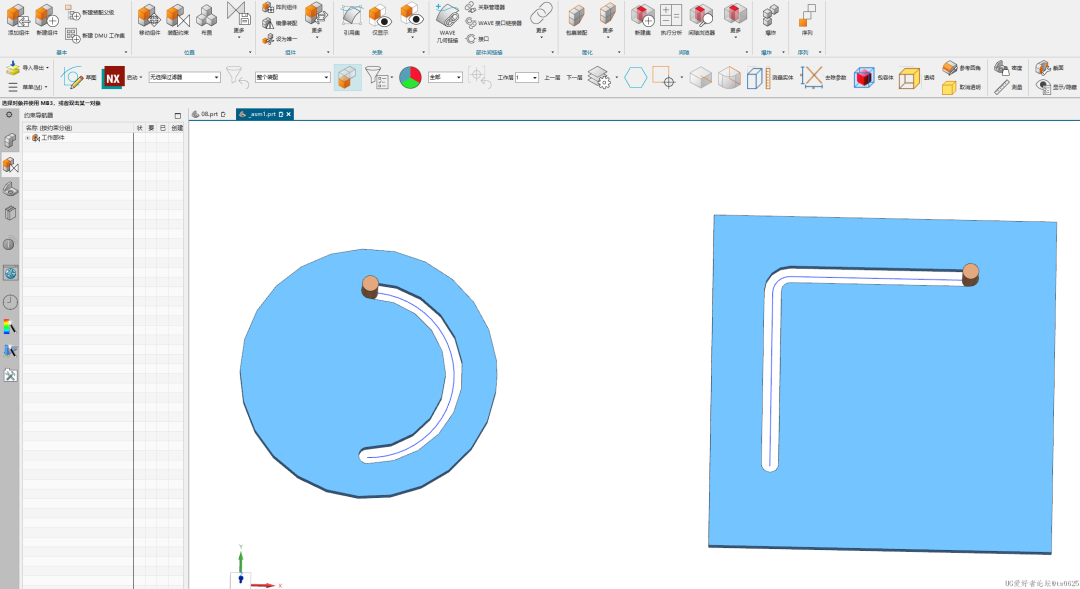Open the History clock icon in sidebar
This screenshot has width=1080, height=589.
tap(10, 302)
